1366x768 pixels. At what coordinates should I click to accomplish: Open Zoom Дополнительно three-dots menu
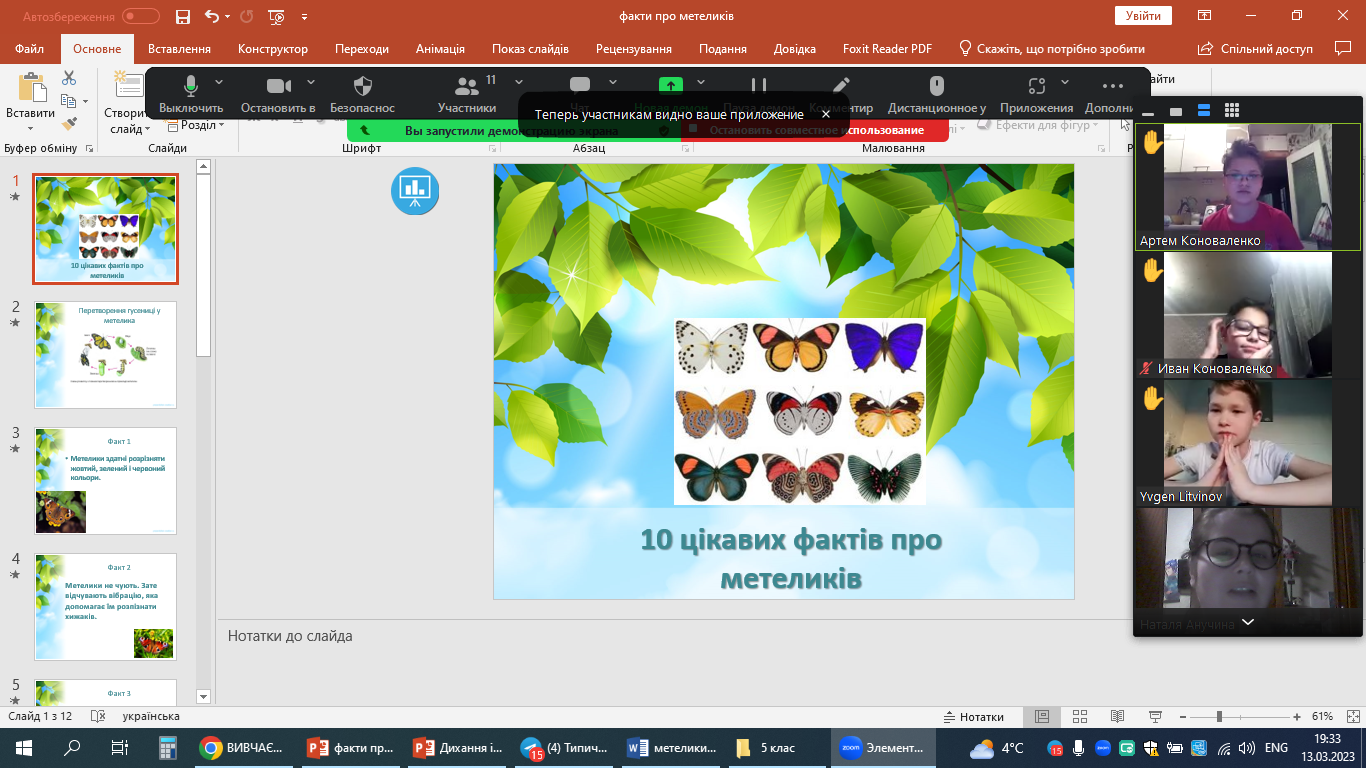click(x=1113, y=86)
